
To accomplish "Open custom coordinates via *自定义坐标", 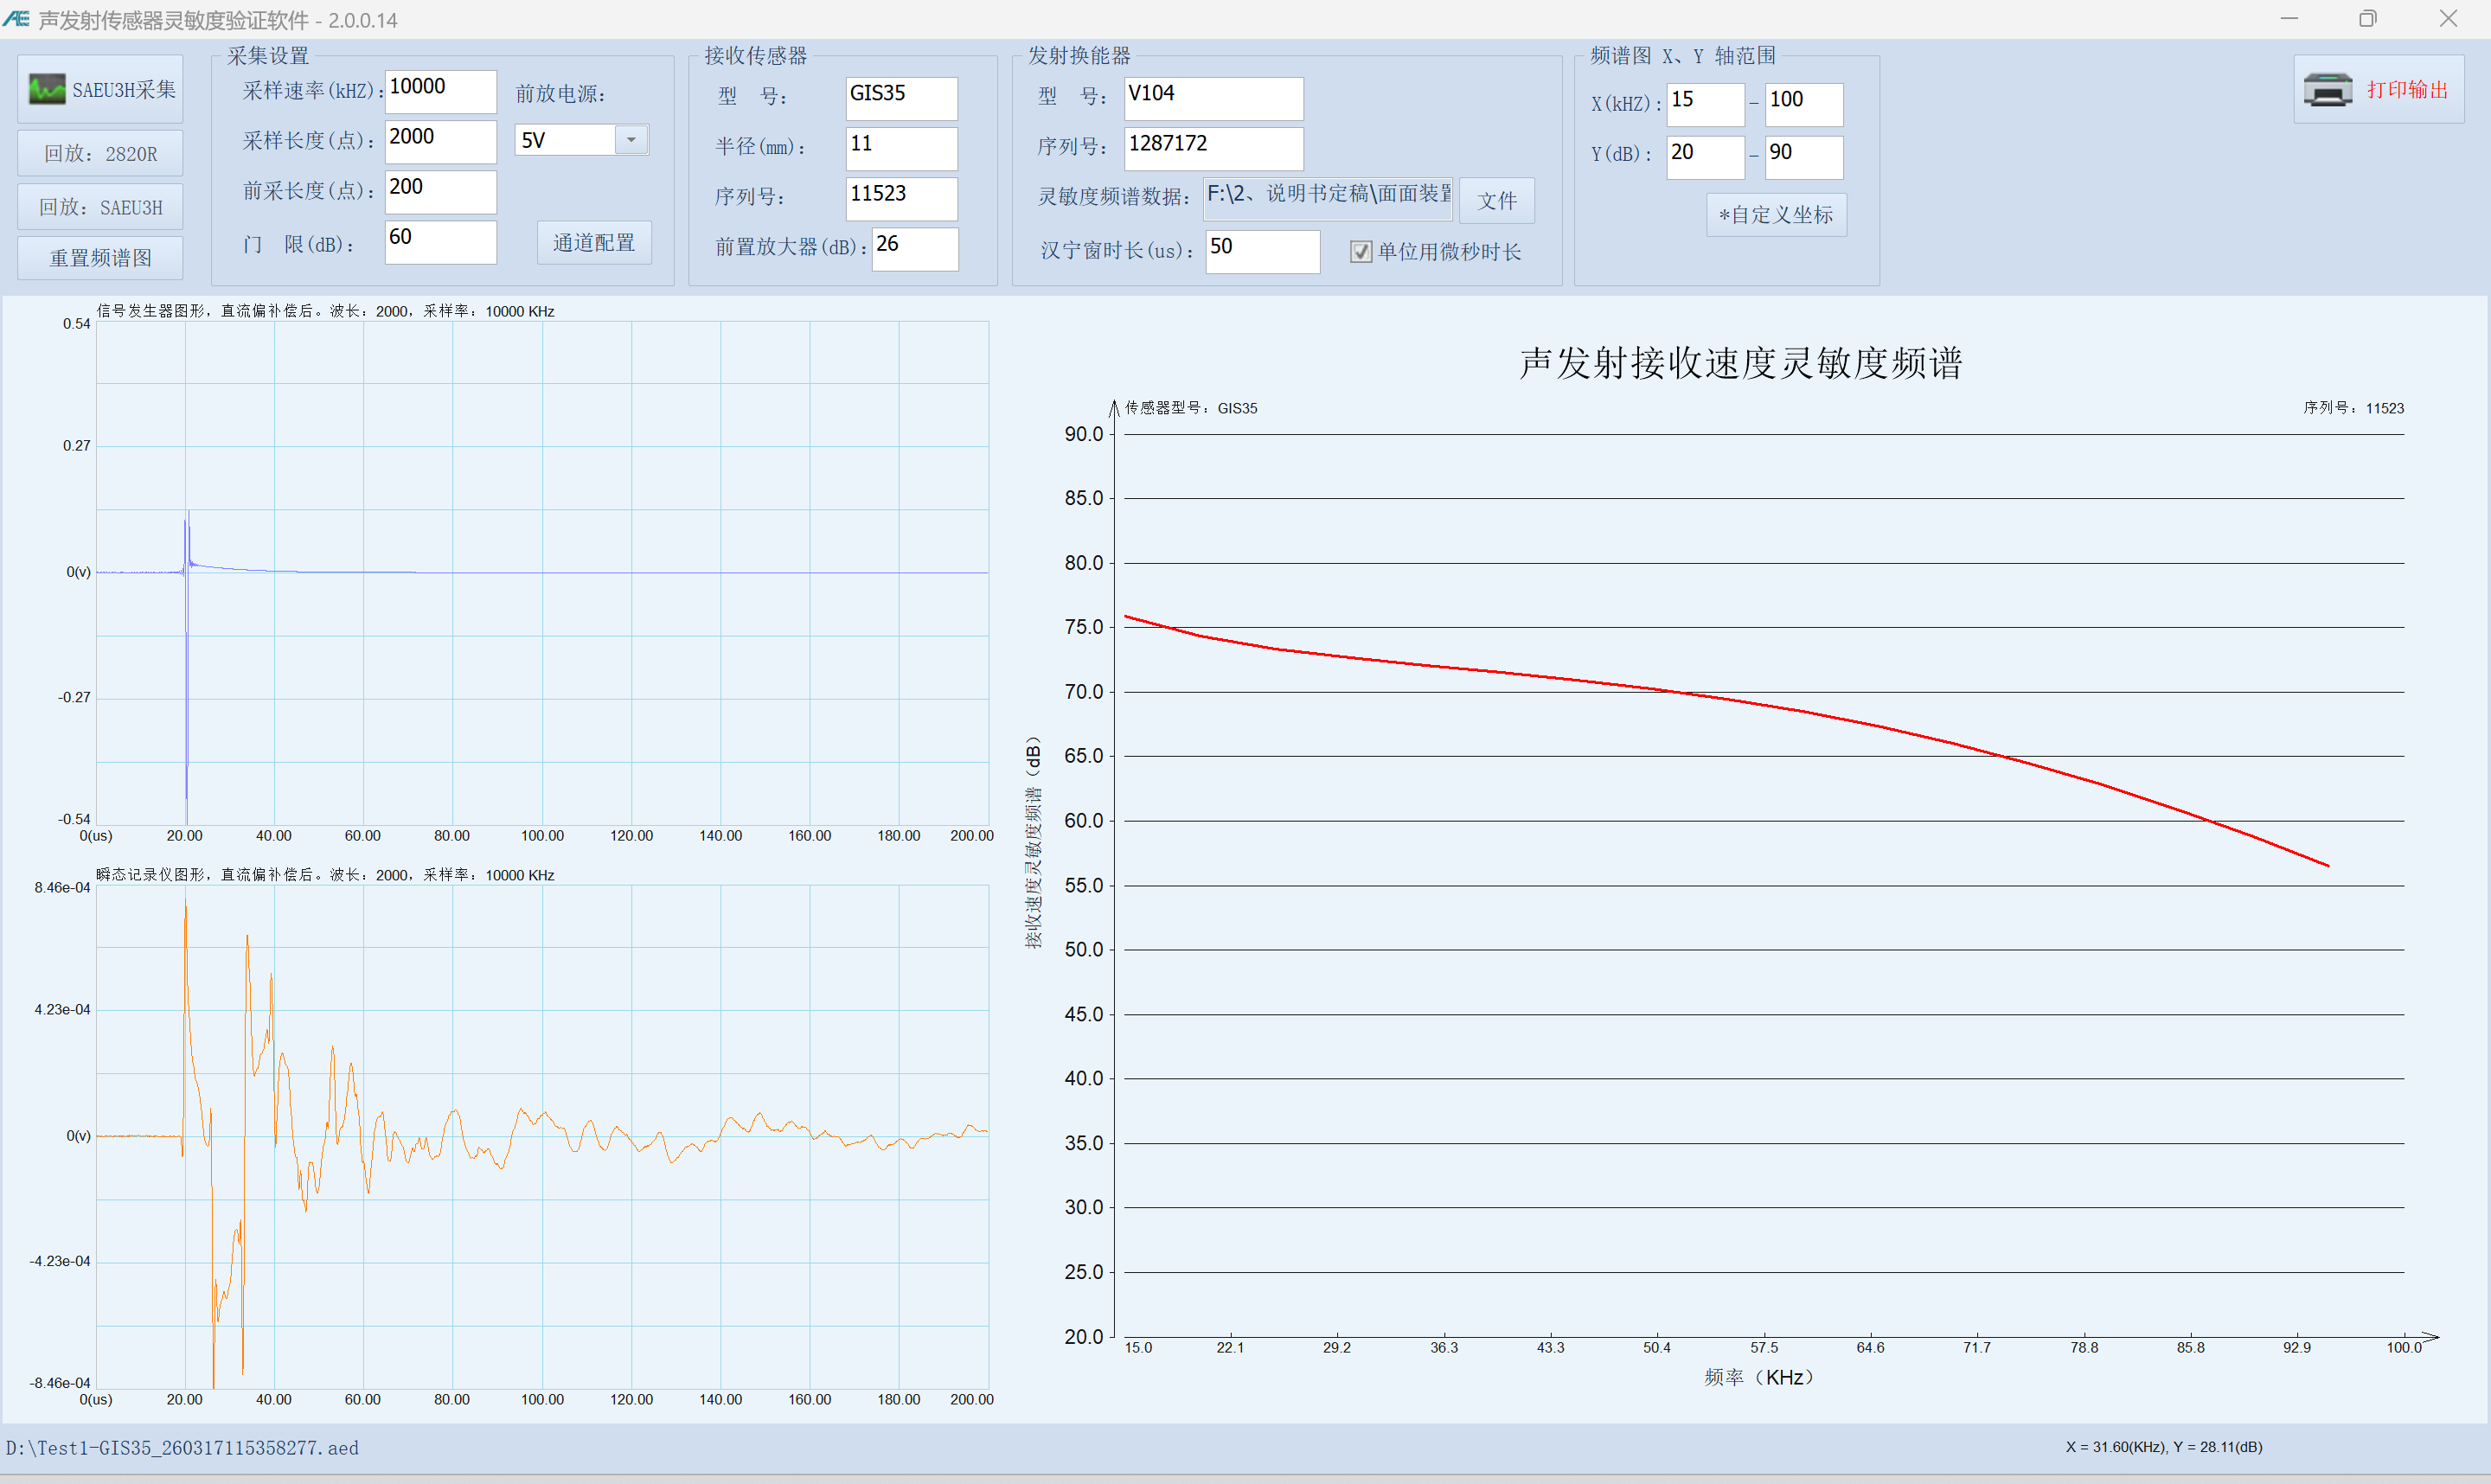I will point(1776,214).
